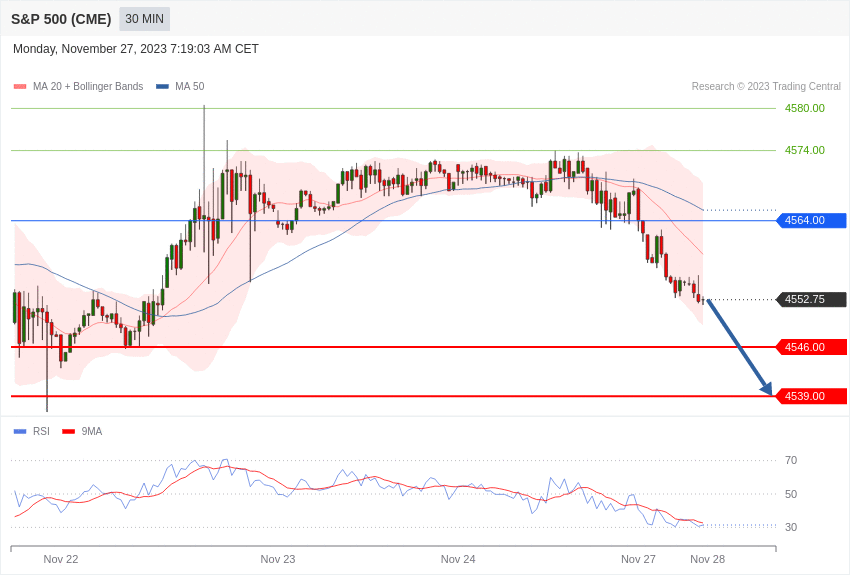
Task: Toggle the MA 50 legend entry
Action: [x=180, y=86]
